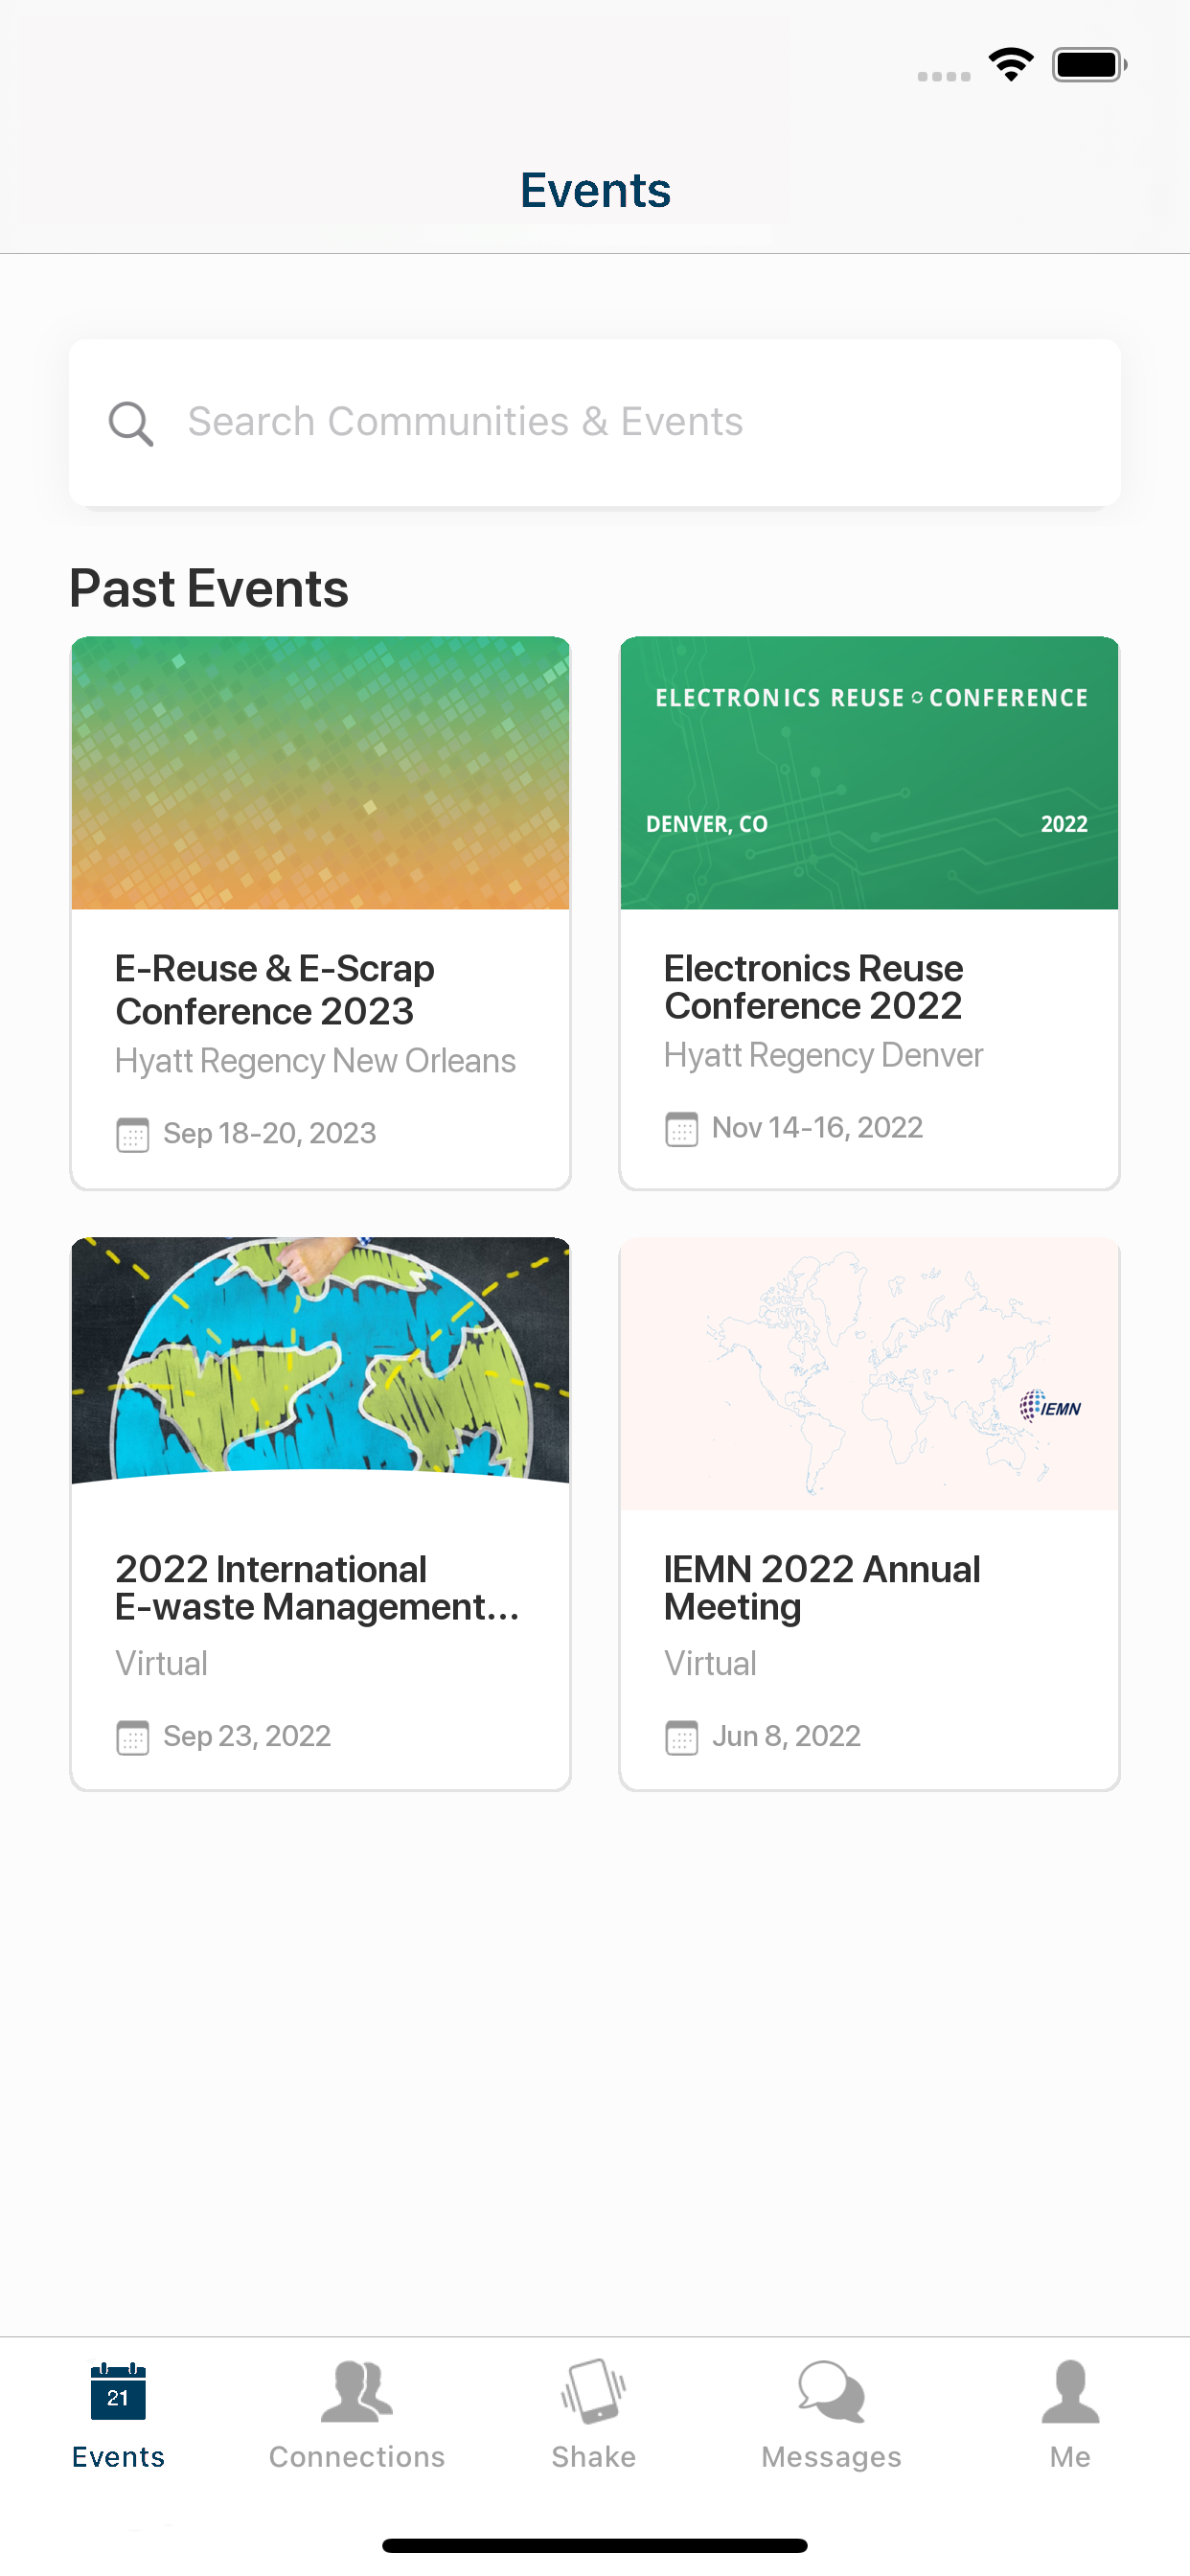Screen dimensions: 1190x2576
Task: Tap the Sep 23, 2022 date text
Action: (247, 1737)
